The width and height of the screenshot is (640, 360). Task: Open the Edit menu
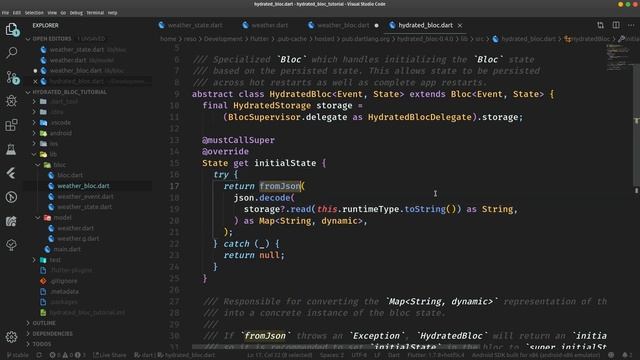pyautogui.click(x=17, y=13)
